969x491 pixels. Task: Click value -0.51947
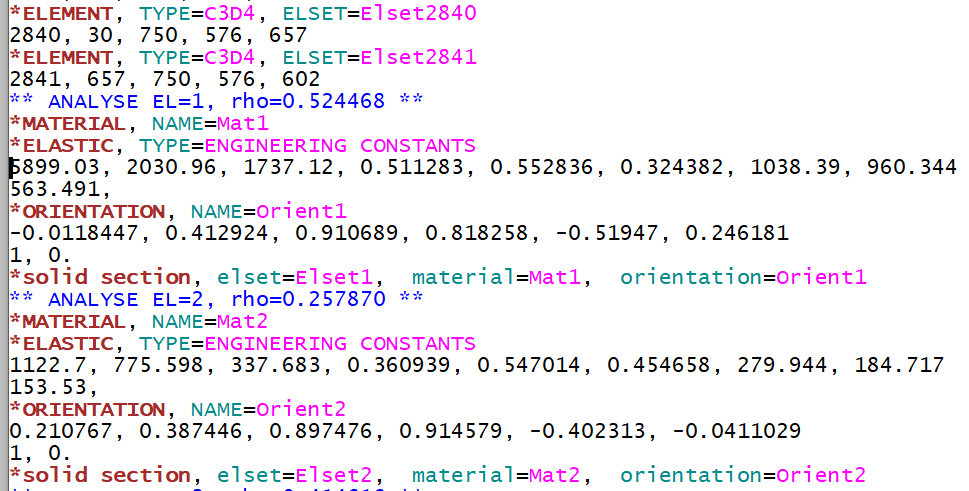(606, 233)
